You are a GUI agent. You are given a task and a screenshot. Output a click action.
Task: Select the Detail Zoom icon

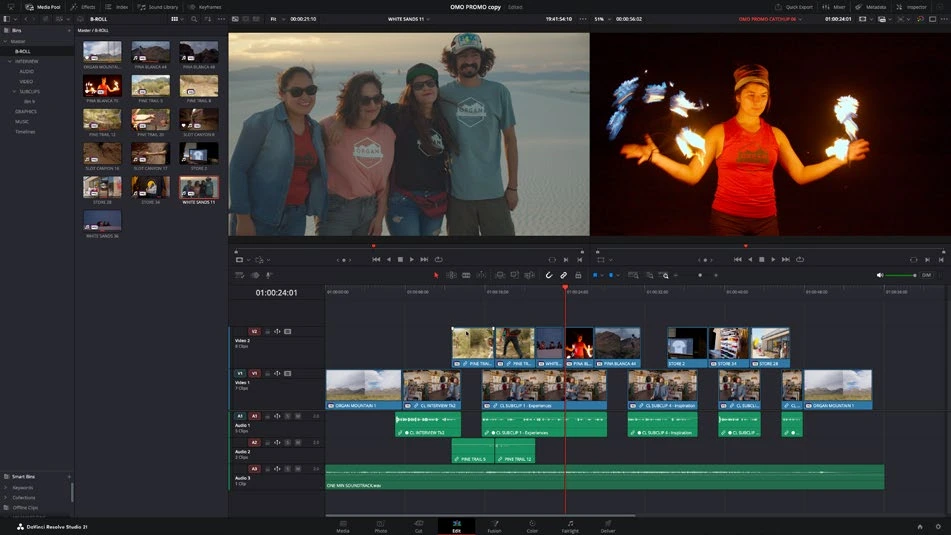649,275
